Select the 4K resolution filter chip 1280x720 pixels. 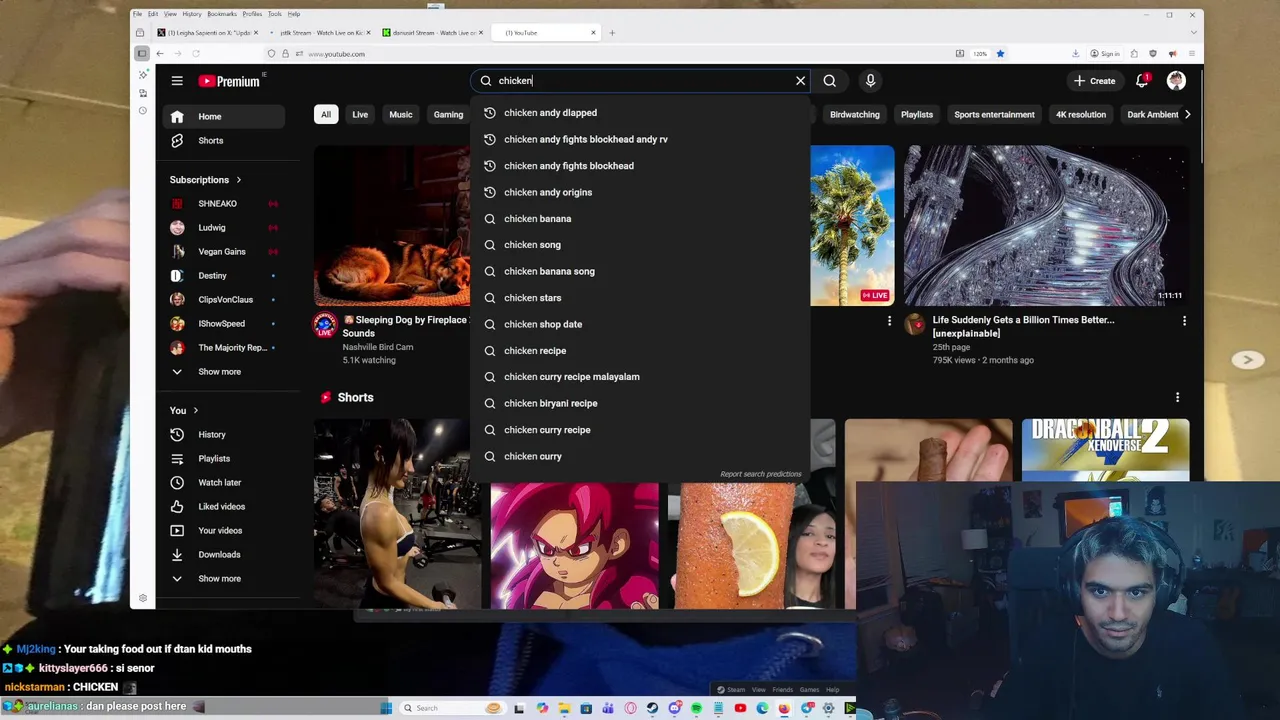click(1081, 115)
